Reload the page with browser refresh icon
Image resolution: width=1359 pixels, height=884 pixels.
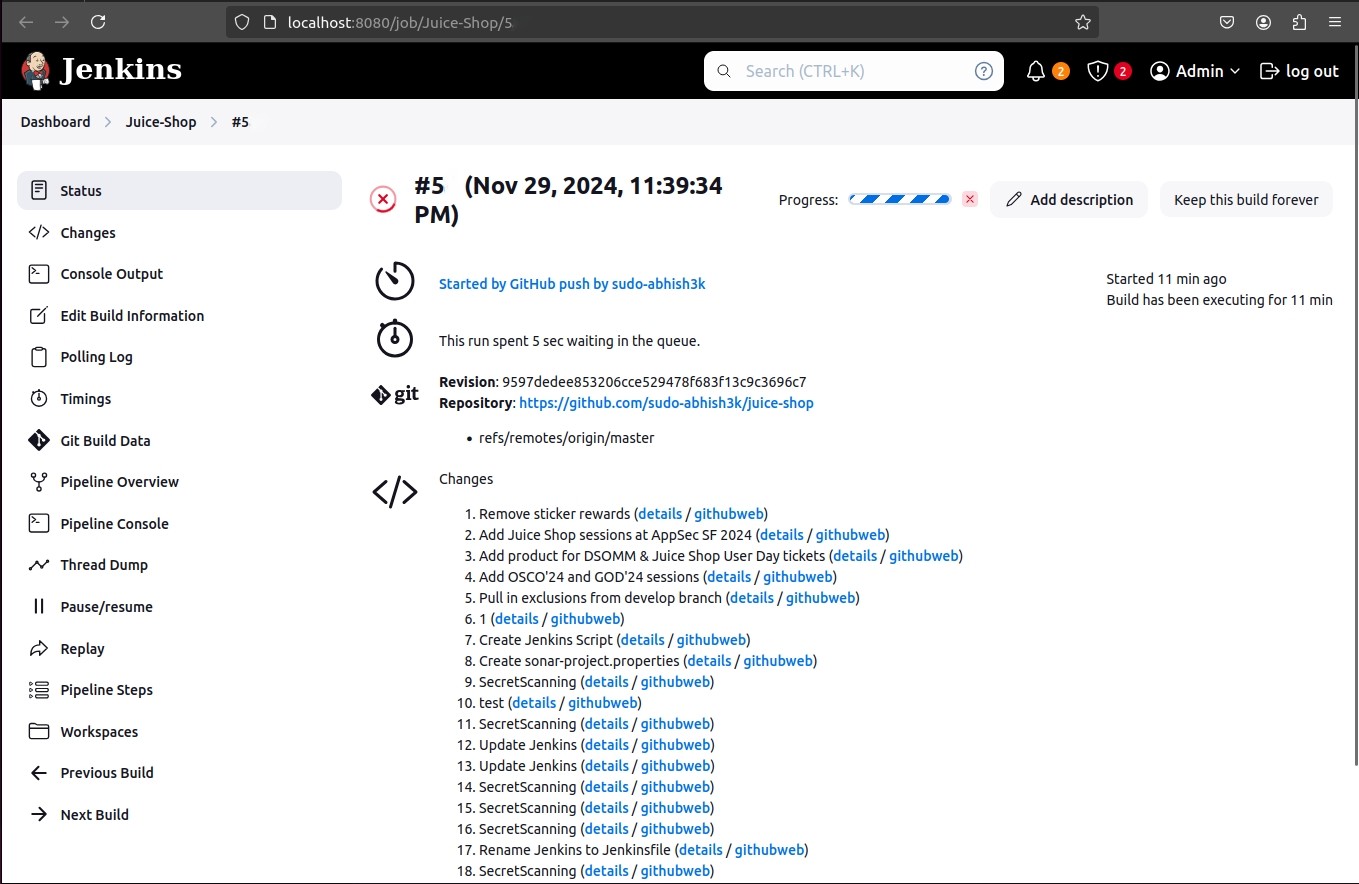coord(97,22)
